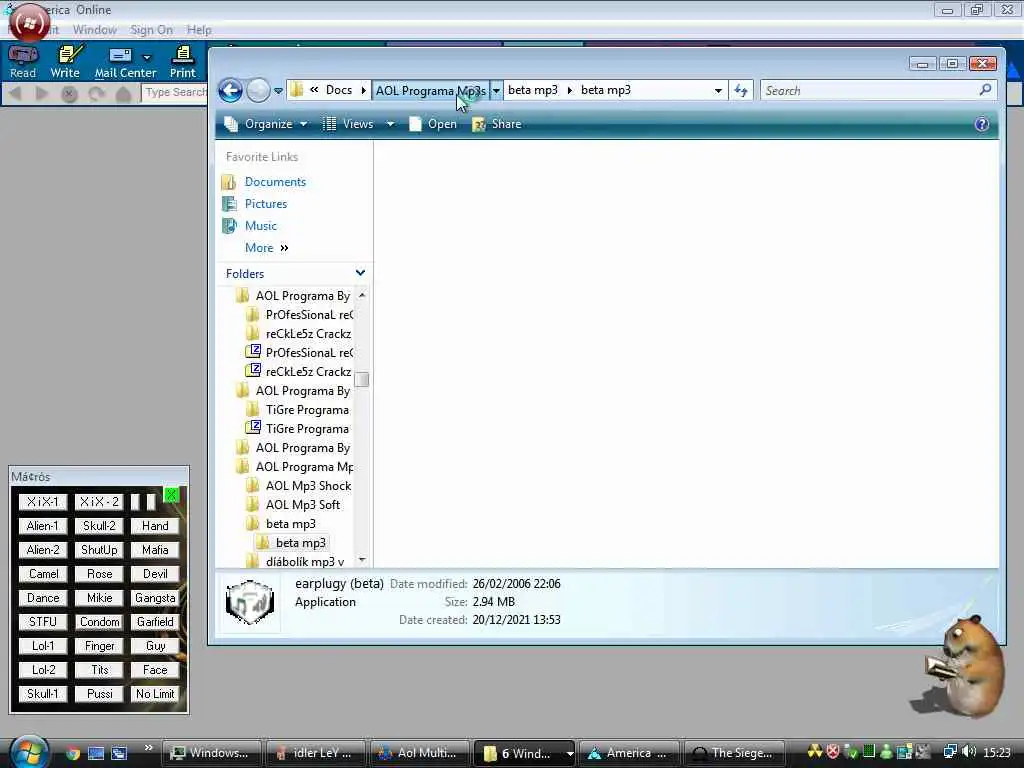
Task: Click the Skull-2 macro button
Action: [x=99, y=526]
